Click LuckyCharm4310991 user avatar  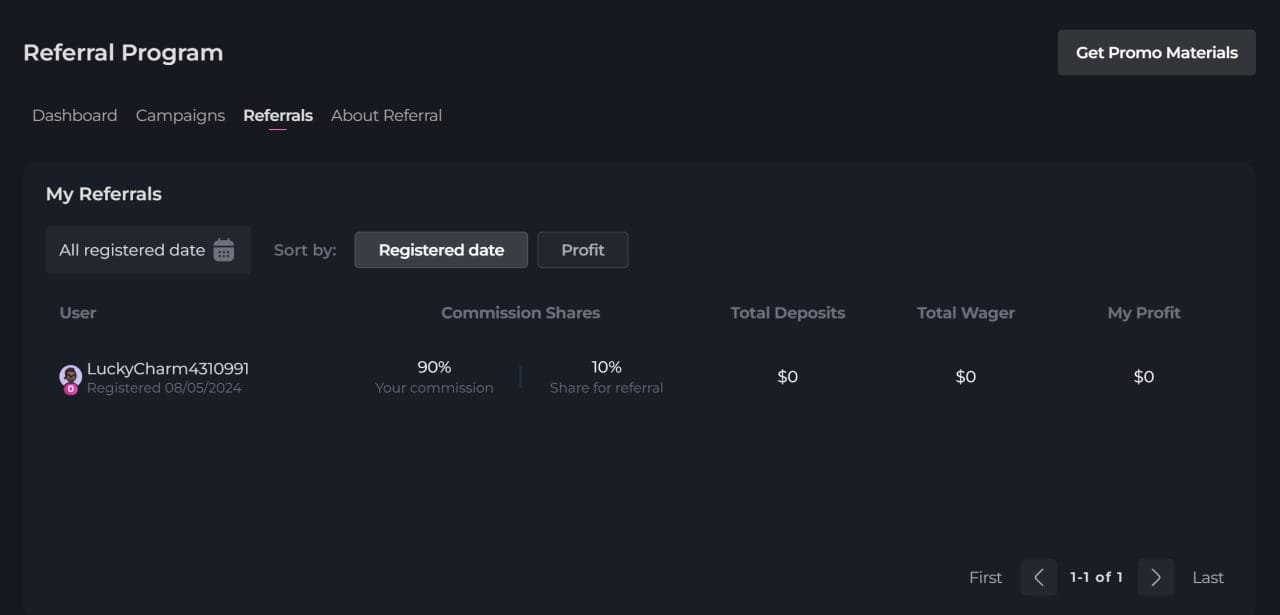coord(70,375)
